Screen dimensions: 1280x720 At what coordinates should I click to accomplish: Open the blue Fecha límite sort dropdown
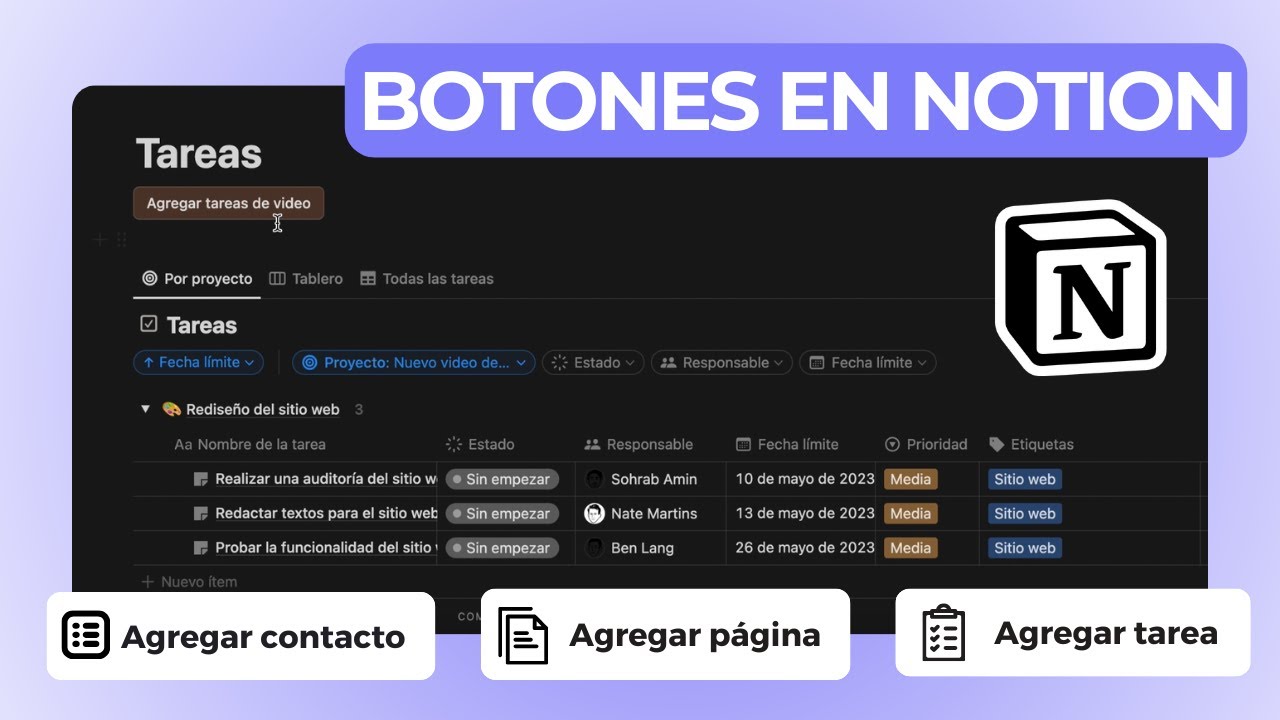coord(198,363)
